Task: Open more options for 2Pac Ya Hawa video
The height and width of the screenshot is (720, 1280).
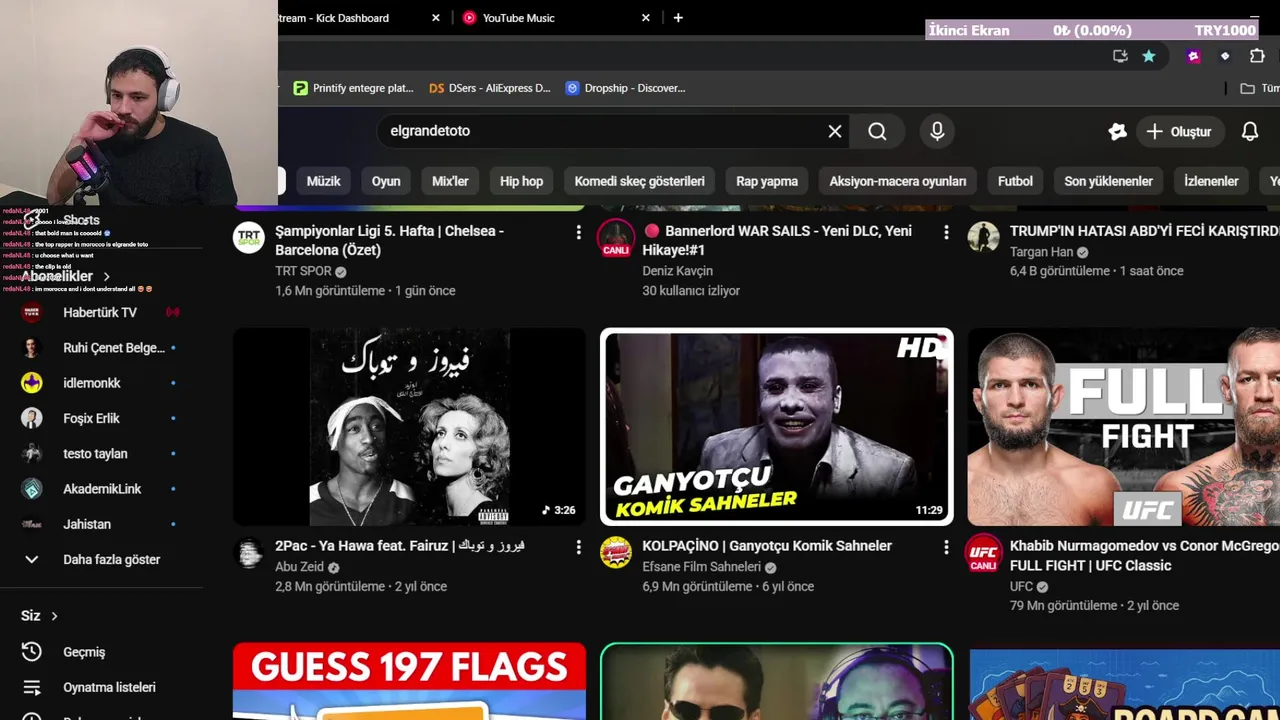Action: click(578, 547)
